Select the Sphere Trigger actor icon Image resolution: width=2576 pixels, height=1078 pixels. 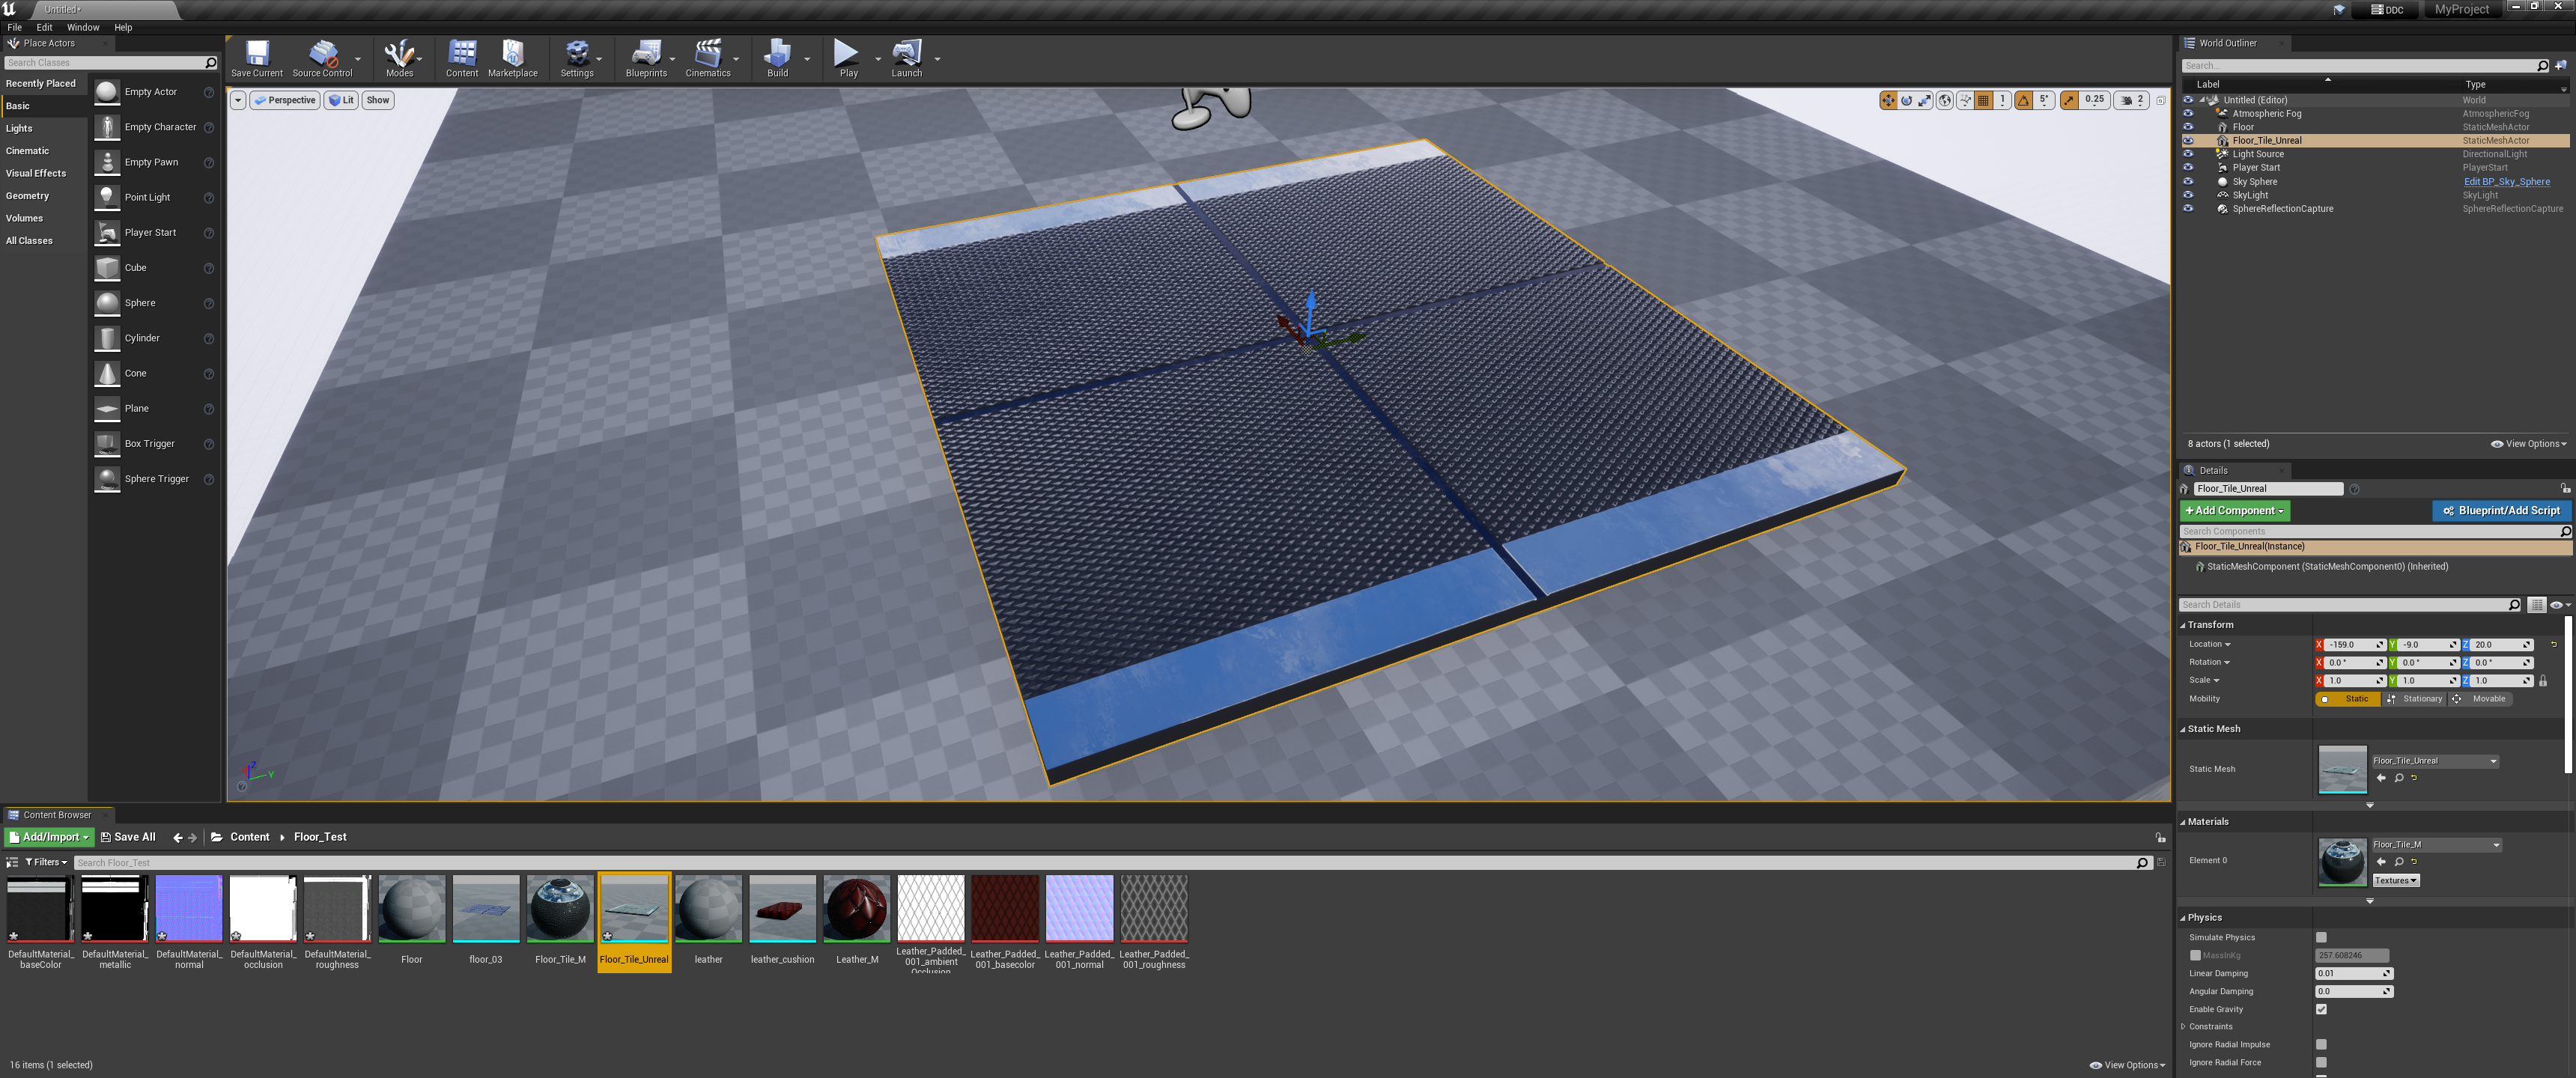(x=107, y=479)
